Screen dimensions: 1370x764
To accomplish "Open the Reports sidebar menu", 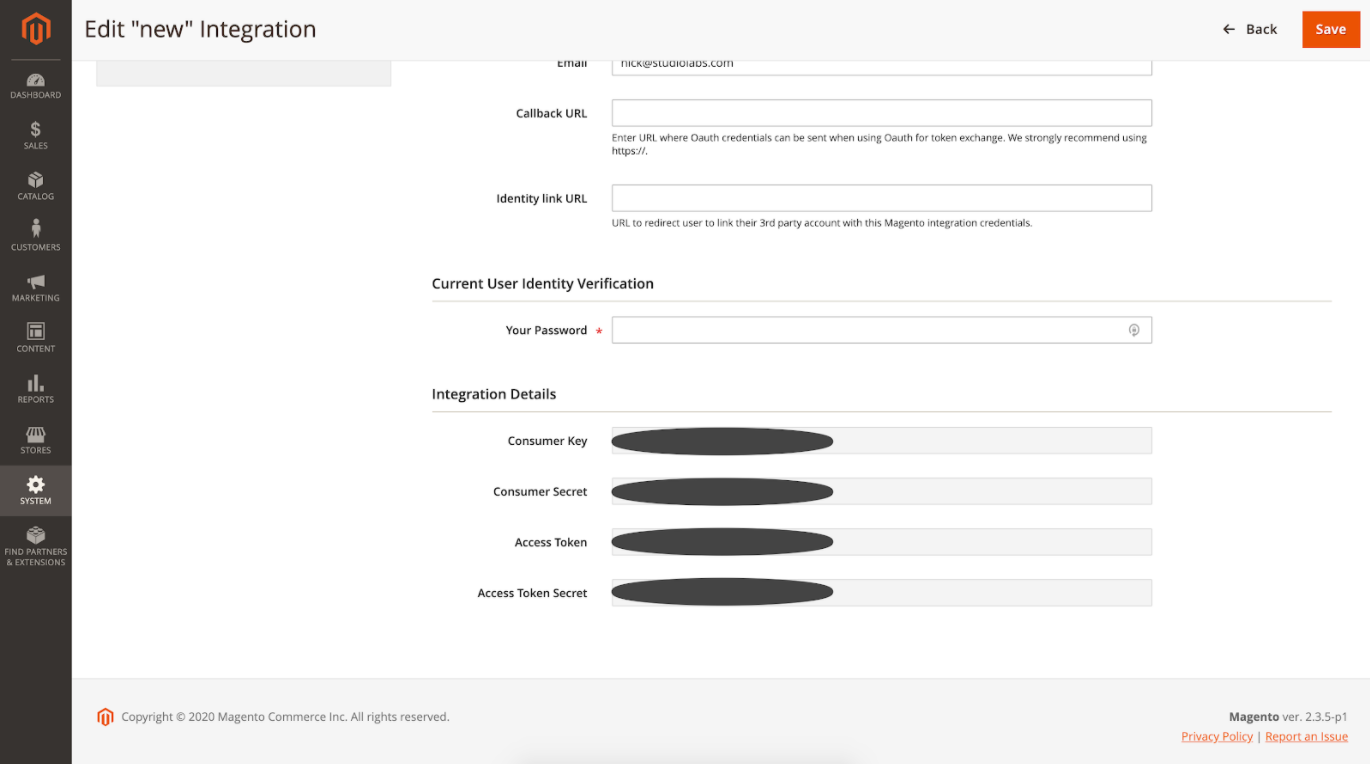I will click(36, 390).
